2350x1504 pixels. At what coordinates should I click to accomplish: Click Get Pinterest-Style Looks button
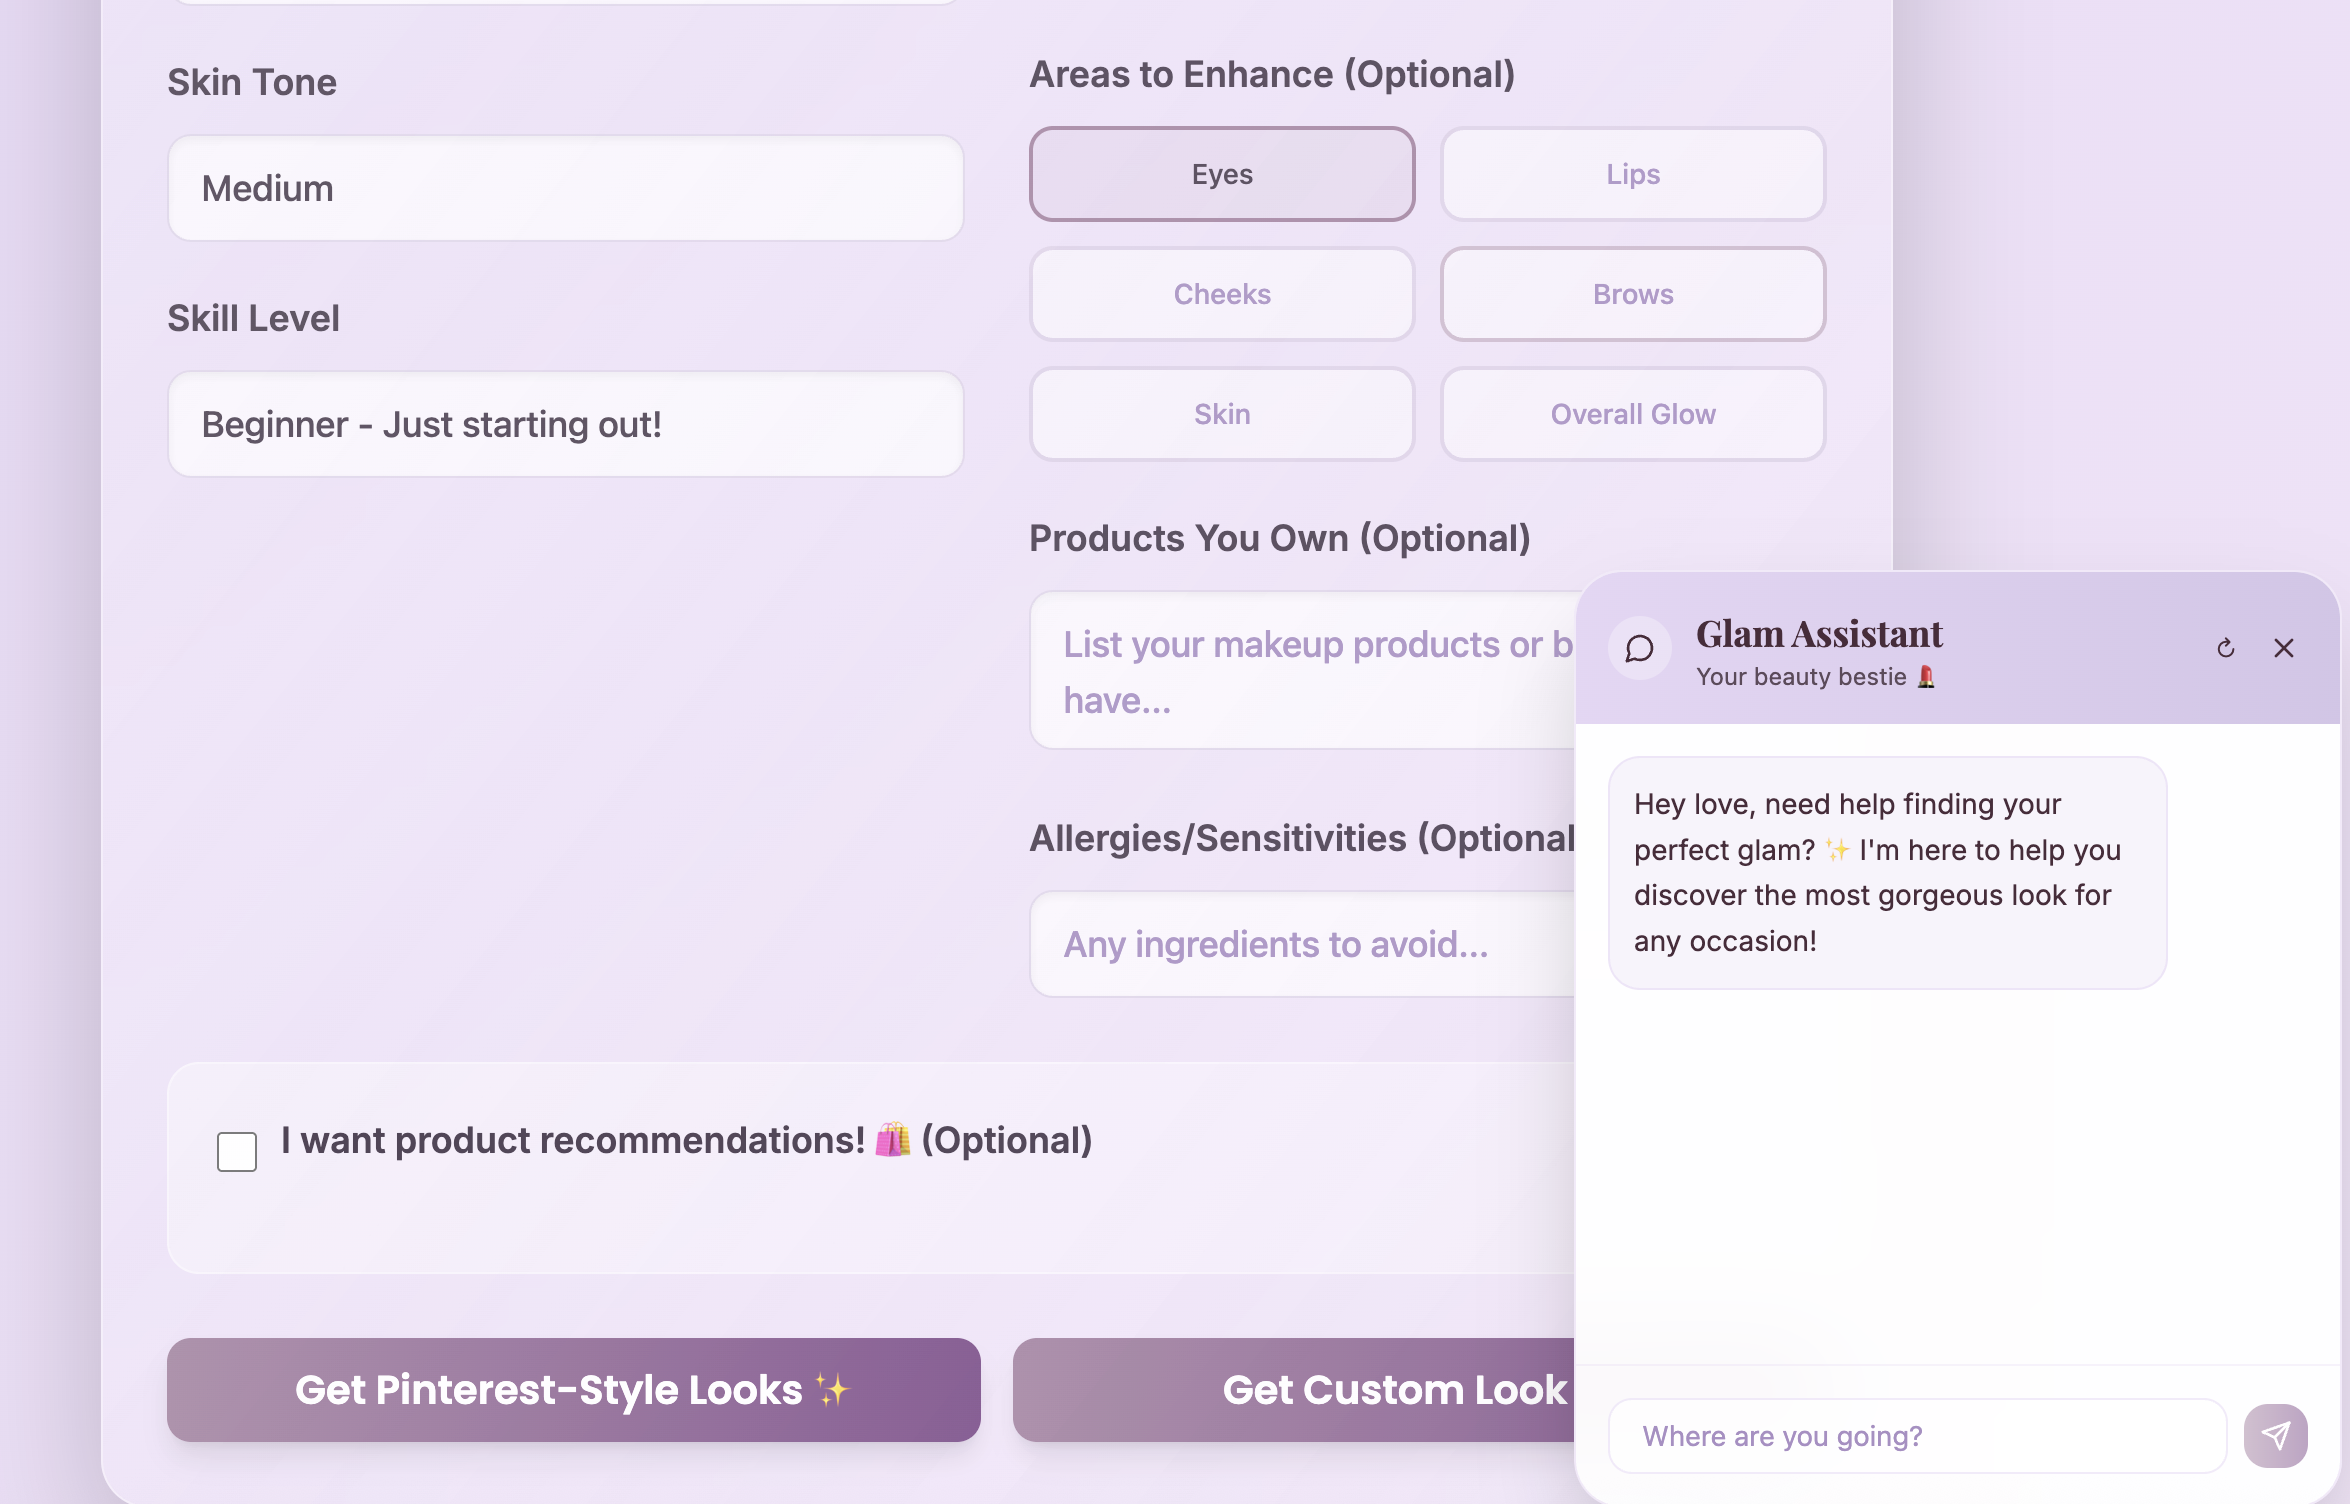pyautogui.click(x=573, y=1390)
